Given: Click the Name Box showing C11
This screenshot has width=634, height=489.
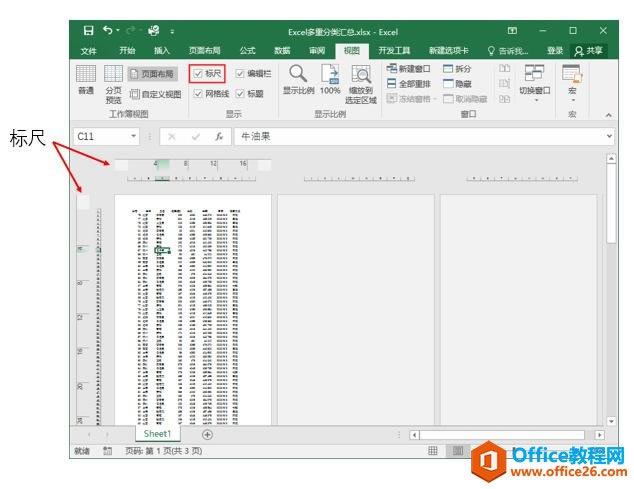Looking at the screenshot, I should tap(102, 136).
